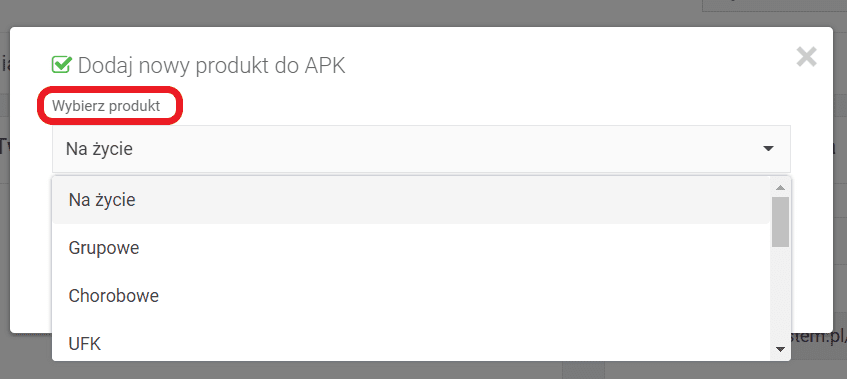The height and width of the screenshot is (379, 847).
Task: Click the "Wybierz produkt" field label
Action: click(x=106, y=106)
